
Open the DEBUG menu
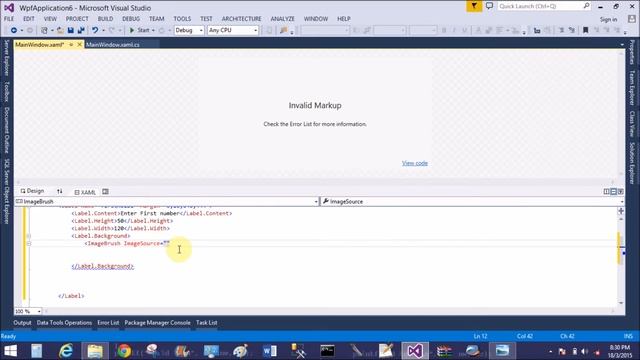131,19
